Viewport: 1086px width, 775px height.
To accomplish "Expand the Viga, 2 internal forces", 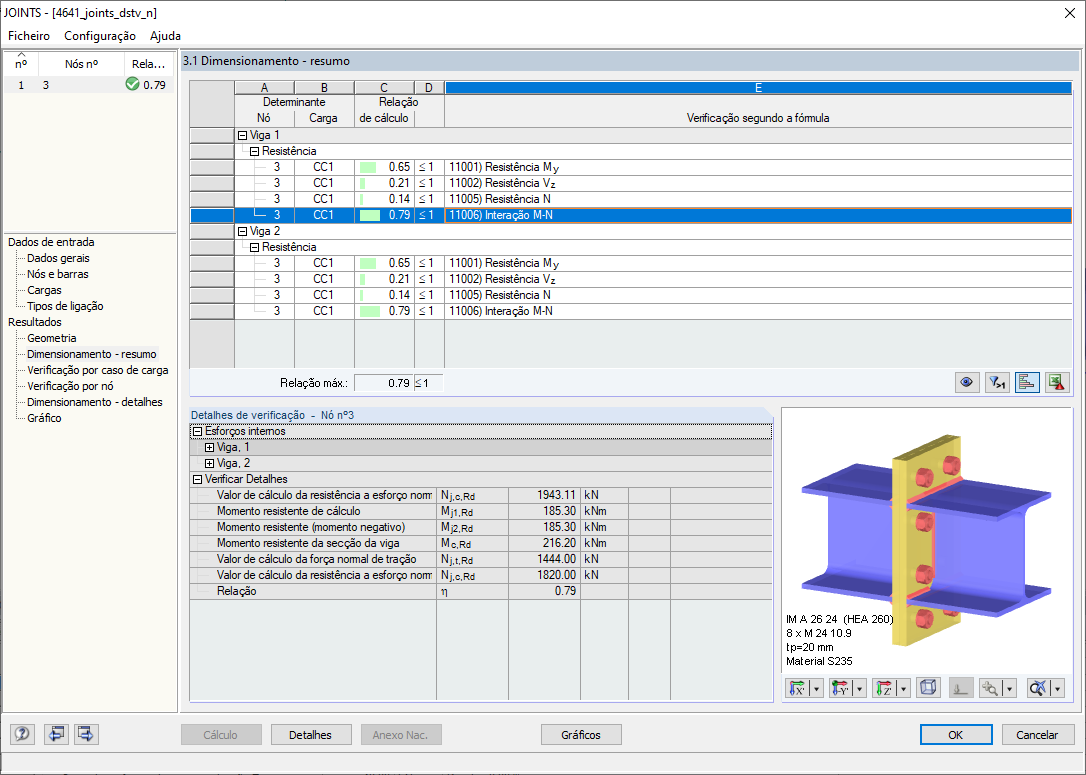I will [209, 463].
